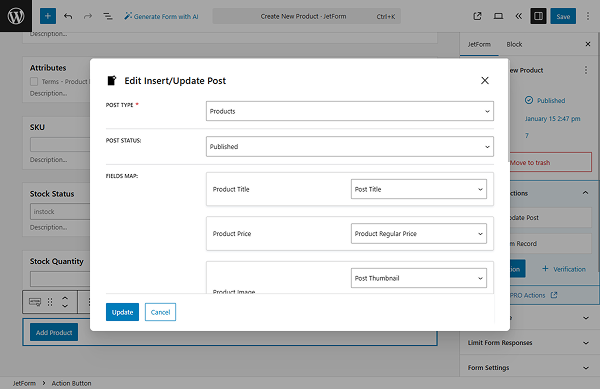Click the Add Product submit button
600x389 pixels.
tap(54, 332)
